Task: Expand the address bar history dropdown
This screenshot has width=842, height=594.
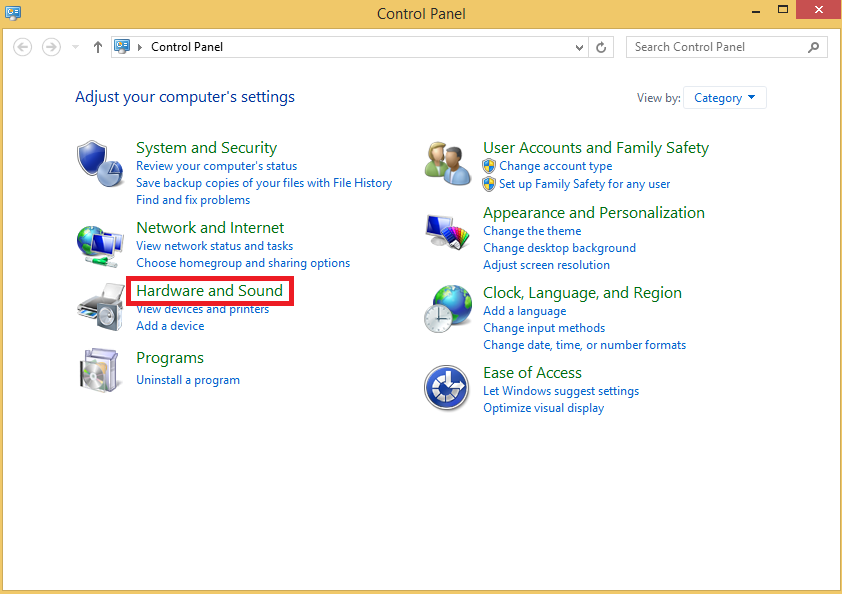Action: (x=579, y=47)
